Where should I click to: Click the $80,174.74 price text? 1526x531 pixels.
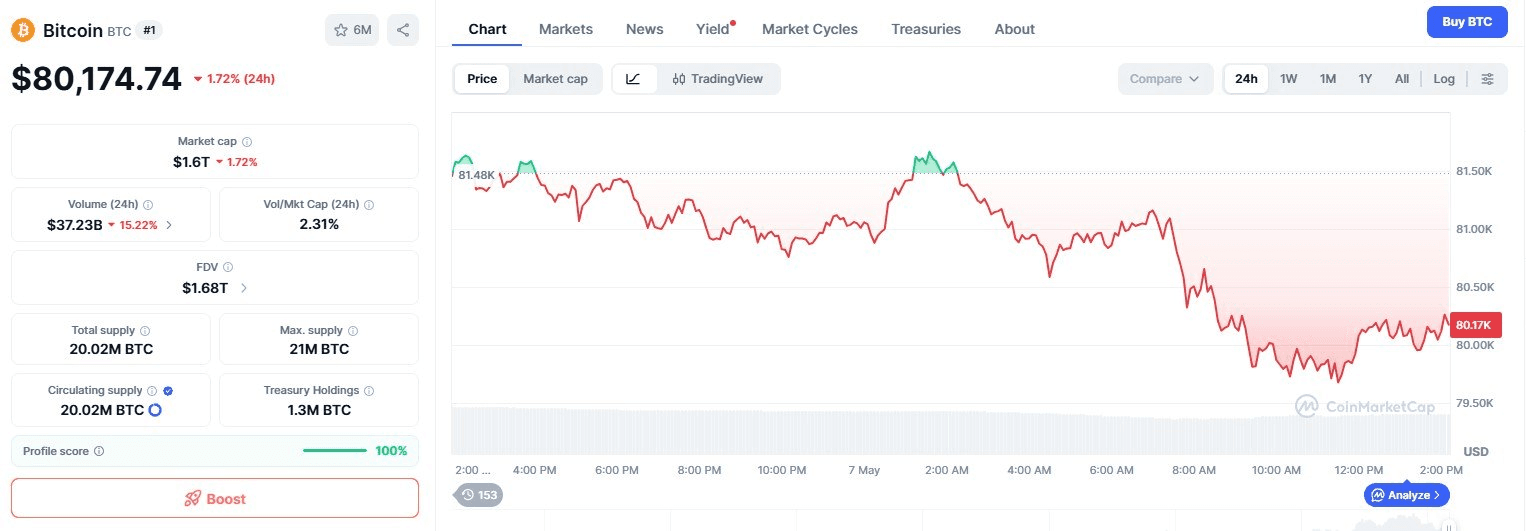97,78
